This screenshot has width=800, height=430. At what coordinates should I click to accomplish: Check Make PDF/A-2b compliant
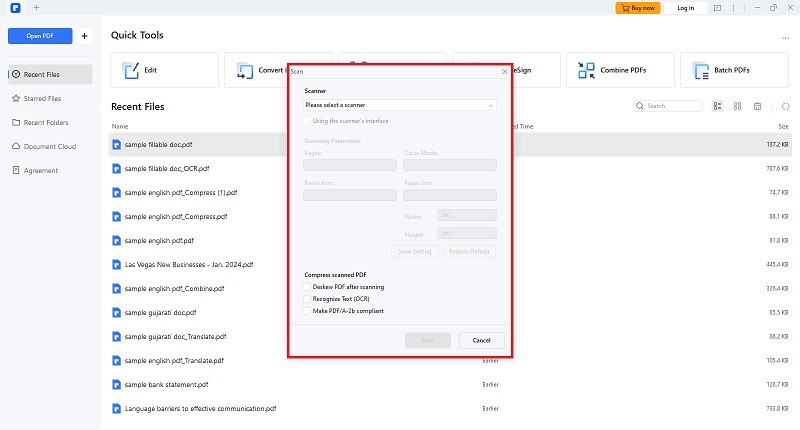point(307,311)
